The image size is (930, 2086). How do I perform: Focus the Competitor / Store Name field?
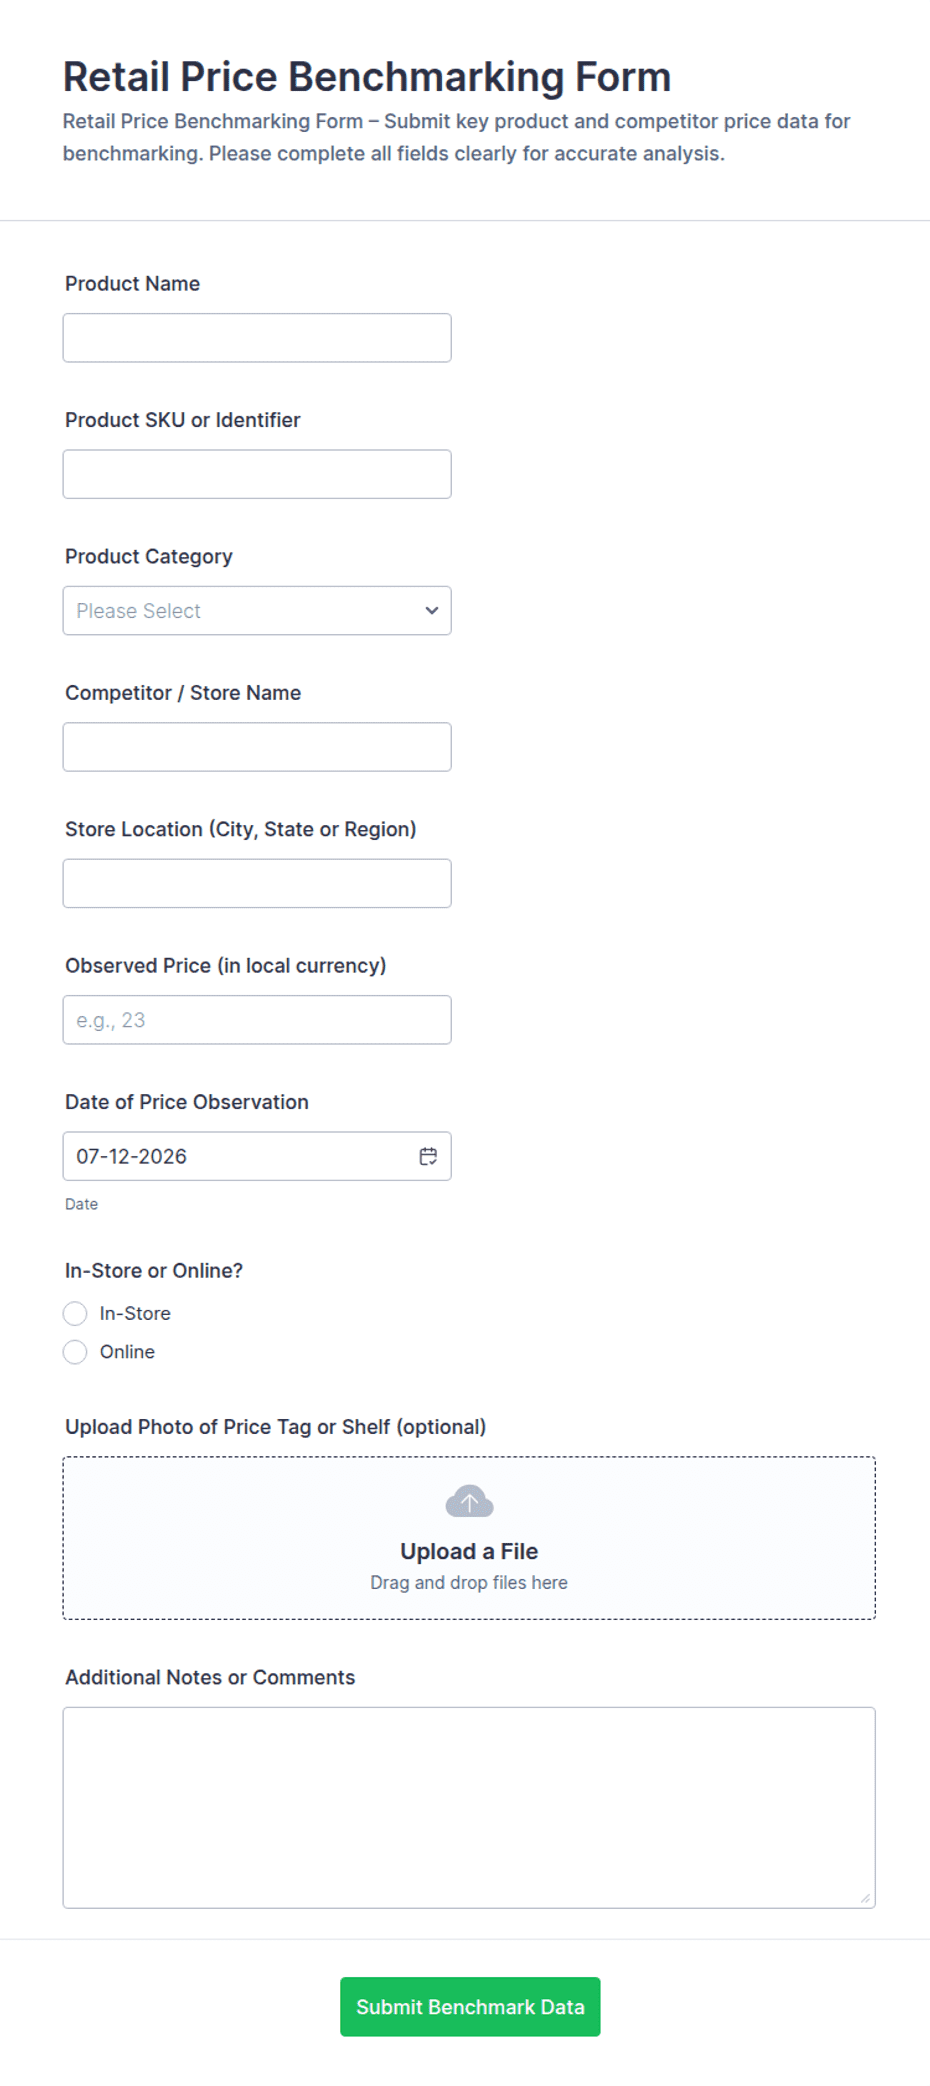pos(257,747)
